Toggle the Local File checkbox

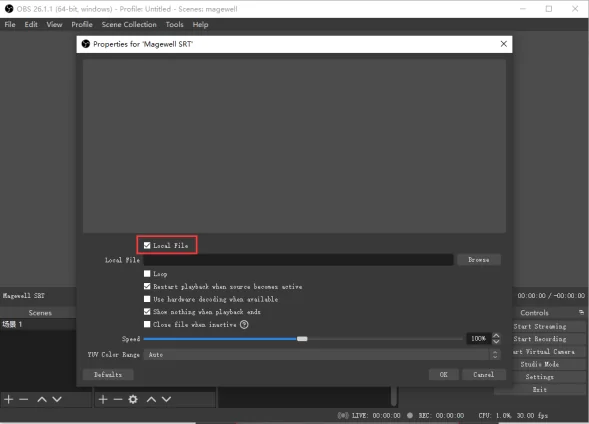[147, 245]
